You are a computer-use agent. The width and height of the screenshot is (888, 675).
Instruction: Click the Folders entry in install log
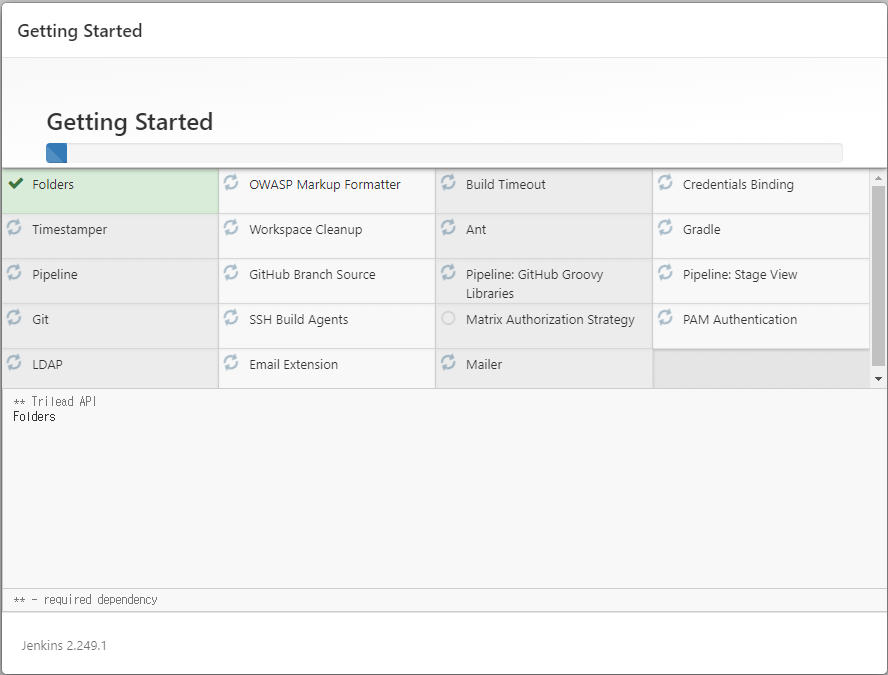34,417
